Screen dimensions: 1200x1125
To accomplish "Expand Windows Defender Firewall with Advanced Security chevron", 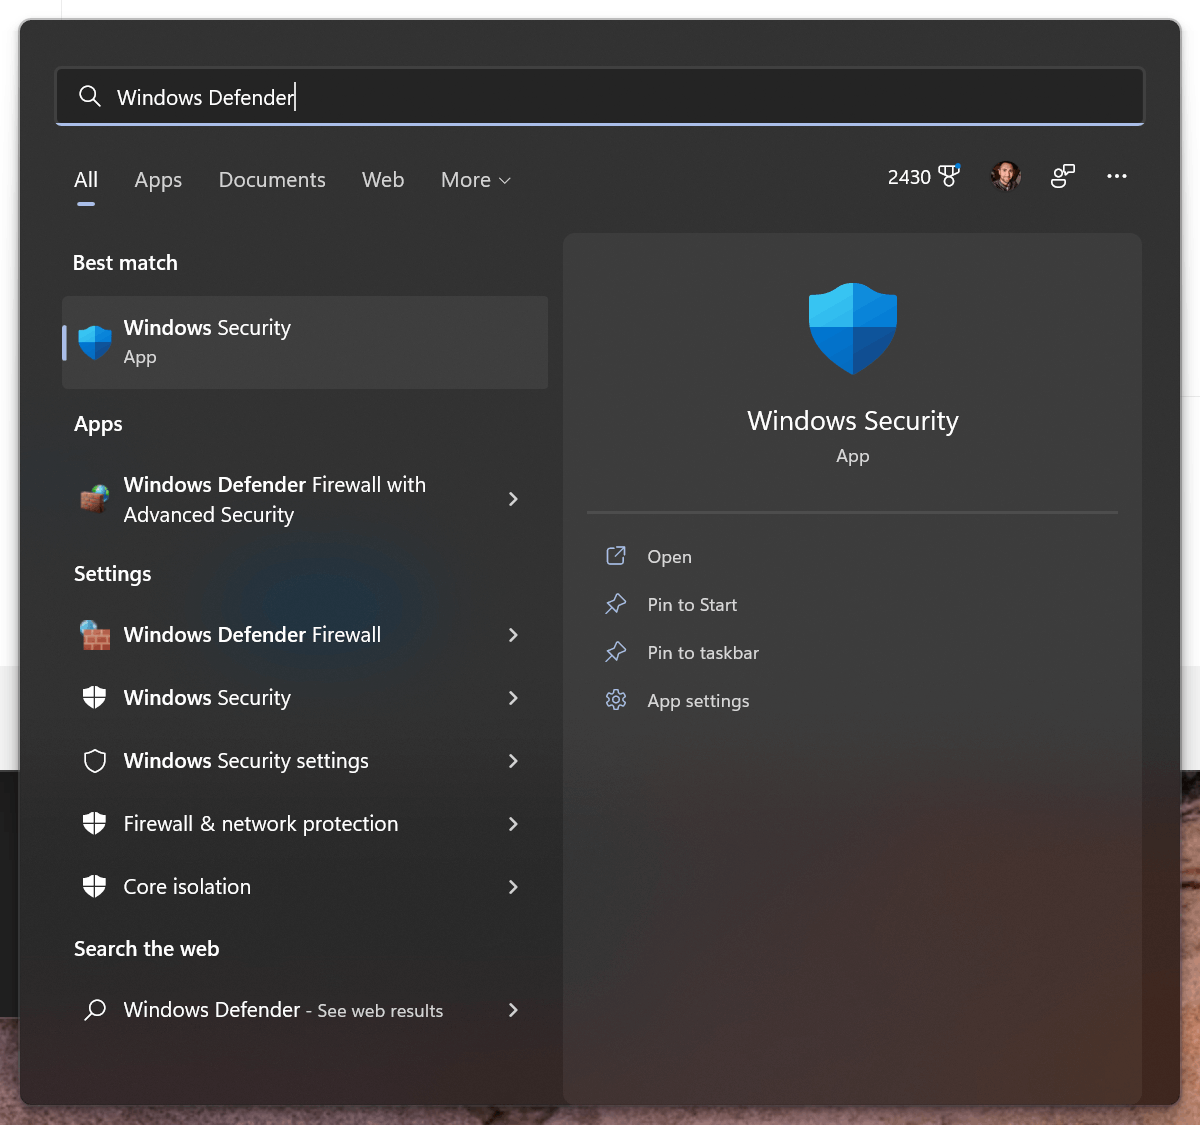I will pos(513,498).
